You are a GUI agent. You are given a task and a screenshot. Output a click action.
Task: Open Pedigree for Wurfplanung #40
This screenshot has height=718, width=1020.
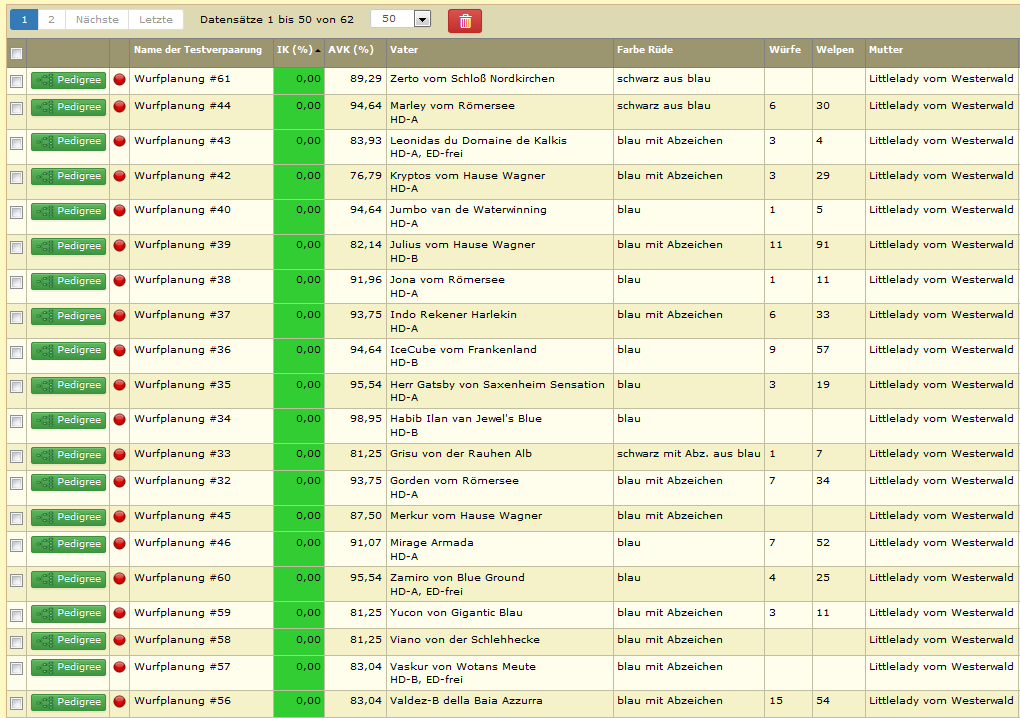(x=68, y=211)
